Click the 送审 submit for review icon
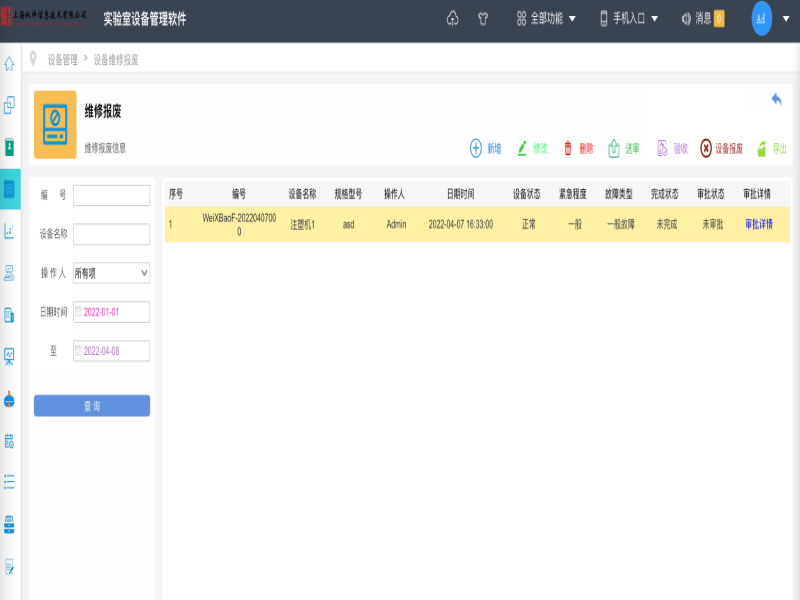The image size is (800, 600). coord(614,149)
